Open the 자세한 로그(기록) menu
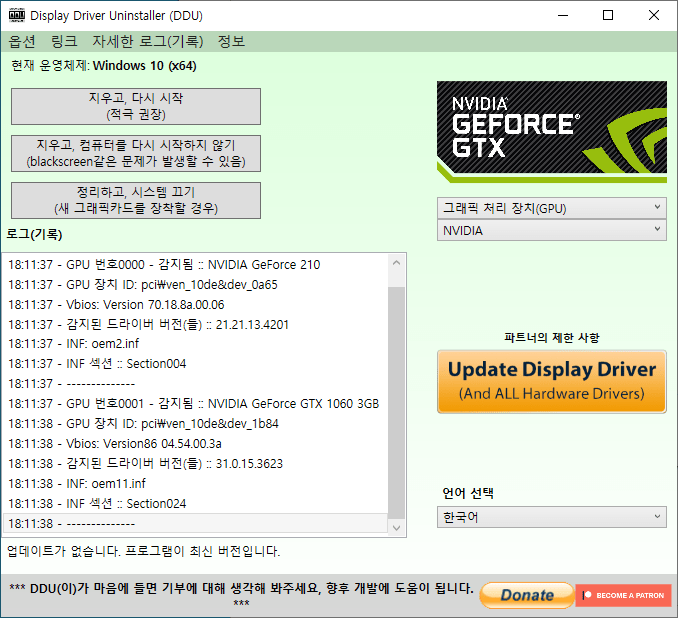 click(x=147, y=41)
